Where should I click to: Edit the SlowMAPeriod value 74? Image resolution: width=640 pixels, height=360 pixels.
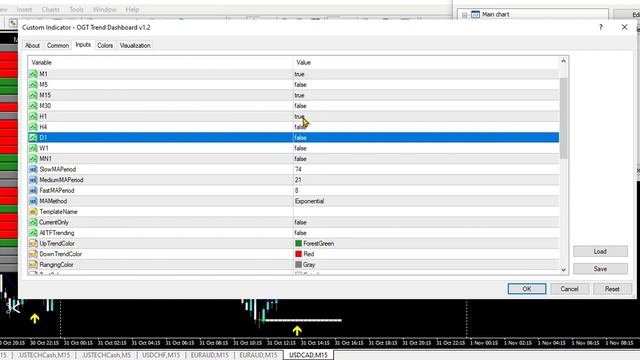pyautogui.click(x=298, y=169)
